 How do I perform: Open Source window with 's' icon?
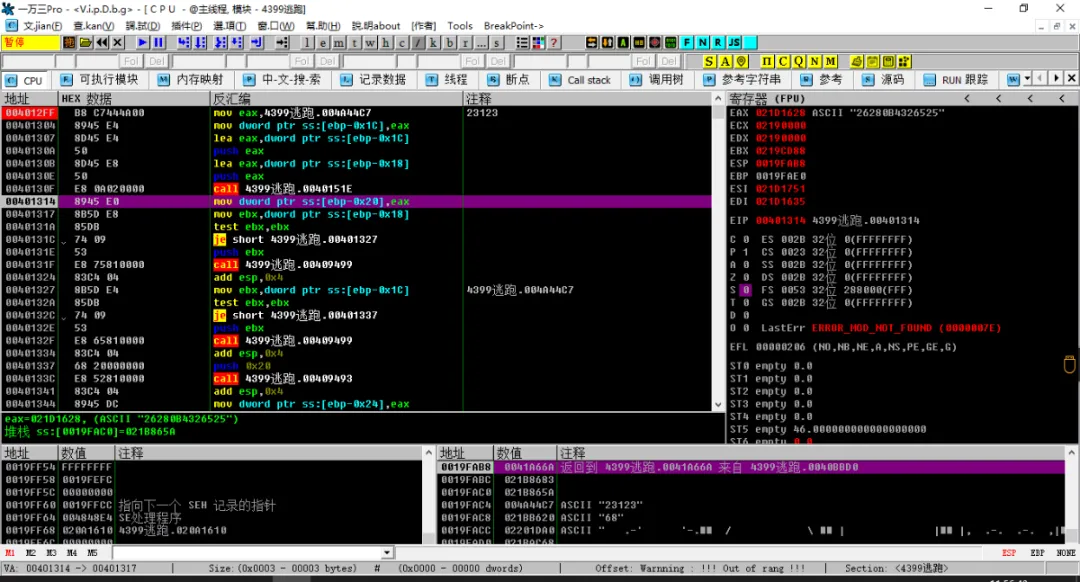(x=497, y=43)
